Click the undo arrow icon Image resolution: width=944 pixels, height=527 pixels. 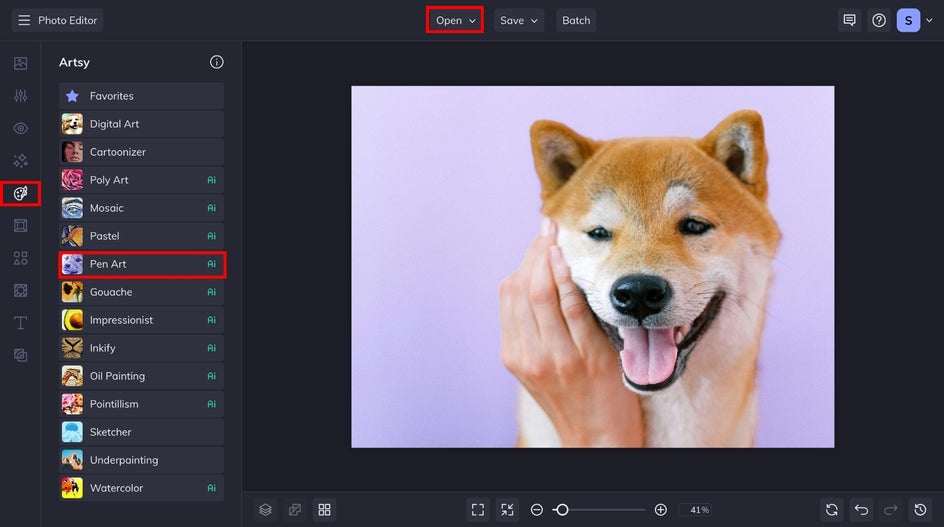tap(862, 510)
